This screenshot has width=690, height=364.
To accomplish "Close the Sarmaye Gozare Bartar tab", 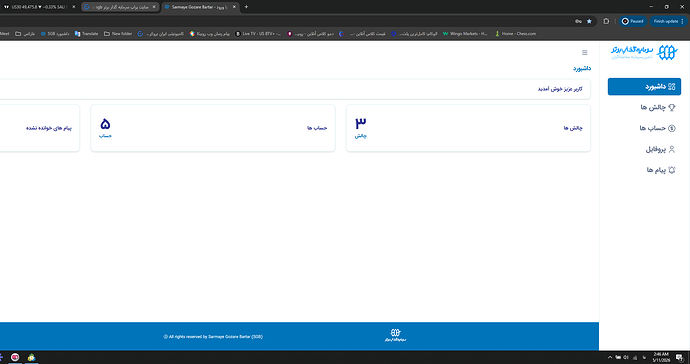I will pos(234,7).
